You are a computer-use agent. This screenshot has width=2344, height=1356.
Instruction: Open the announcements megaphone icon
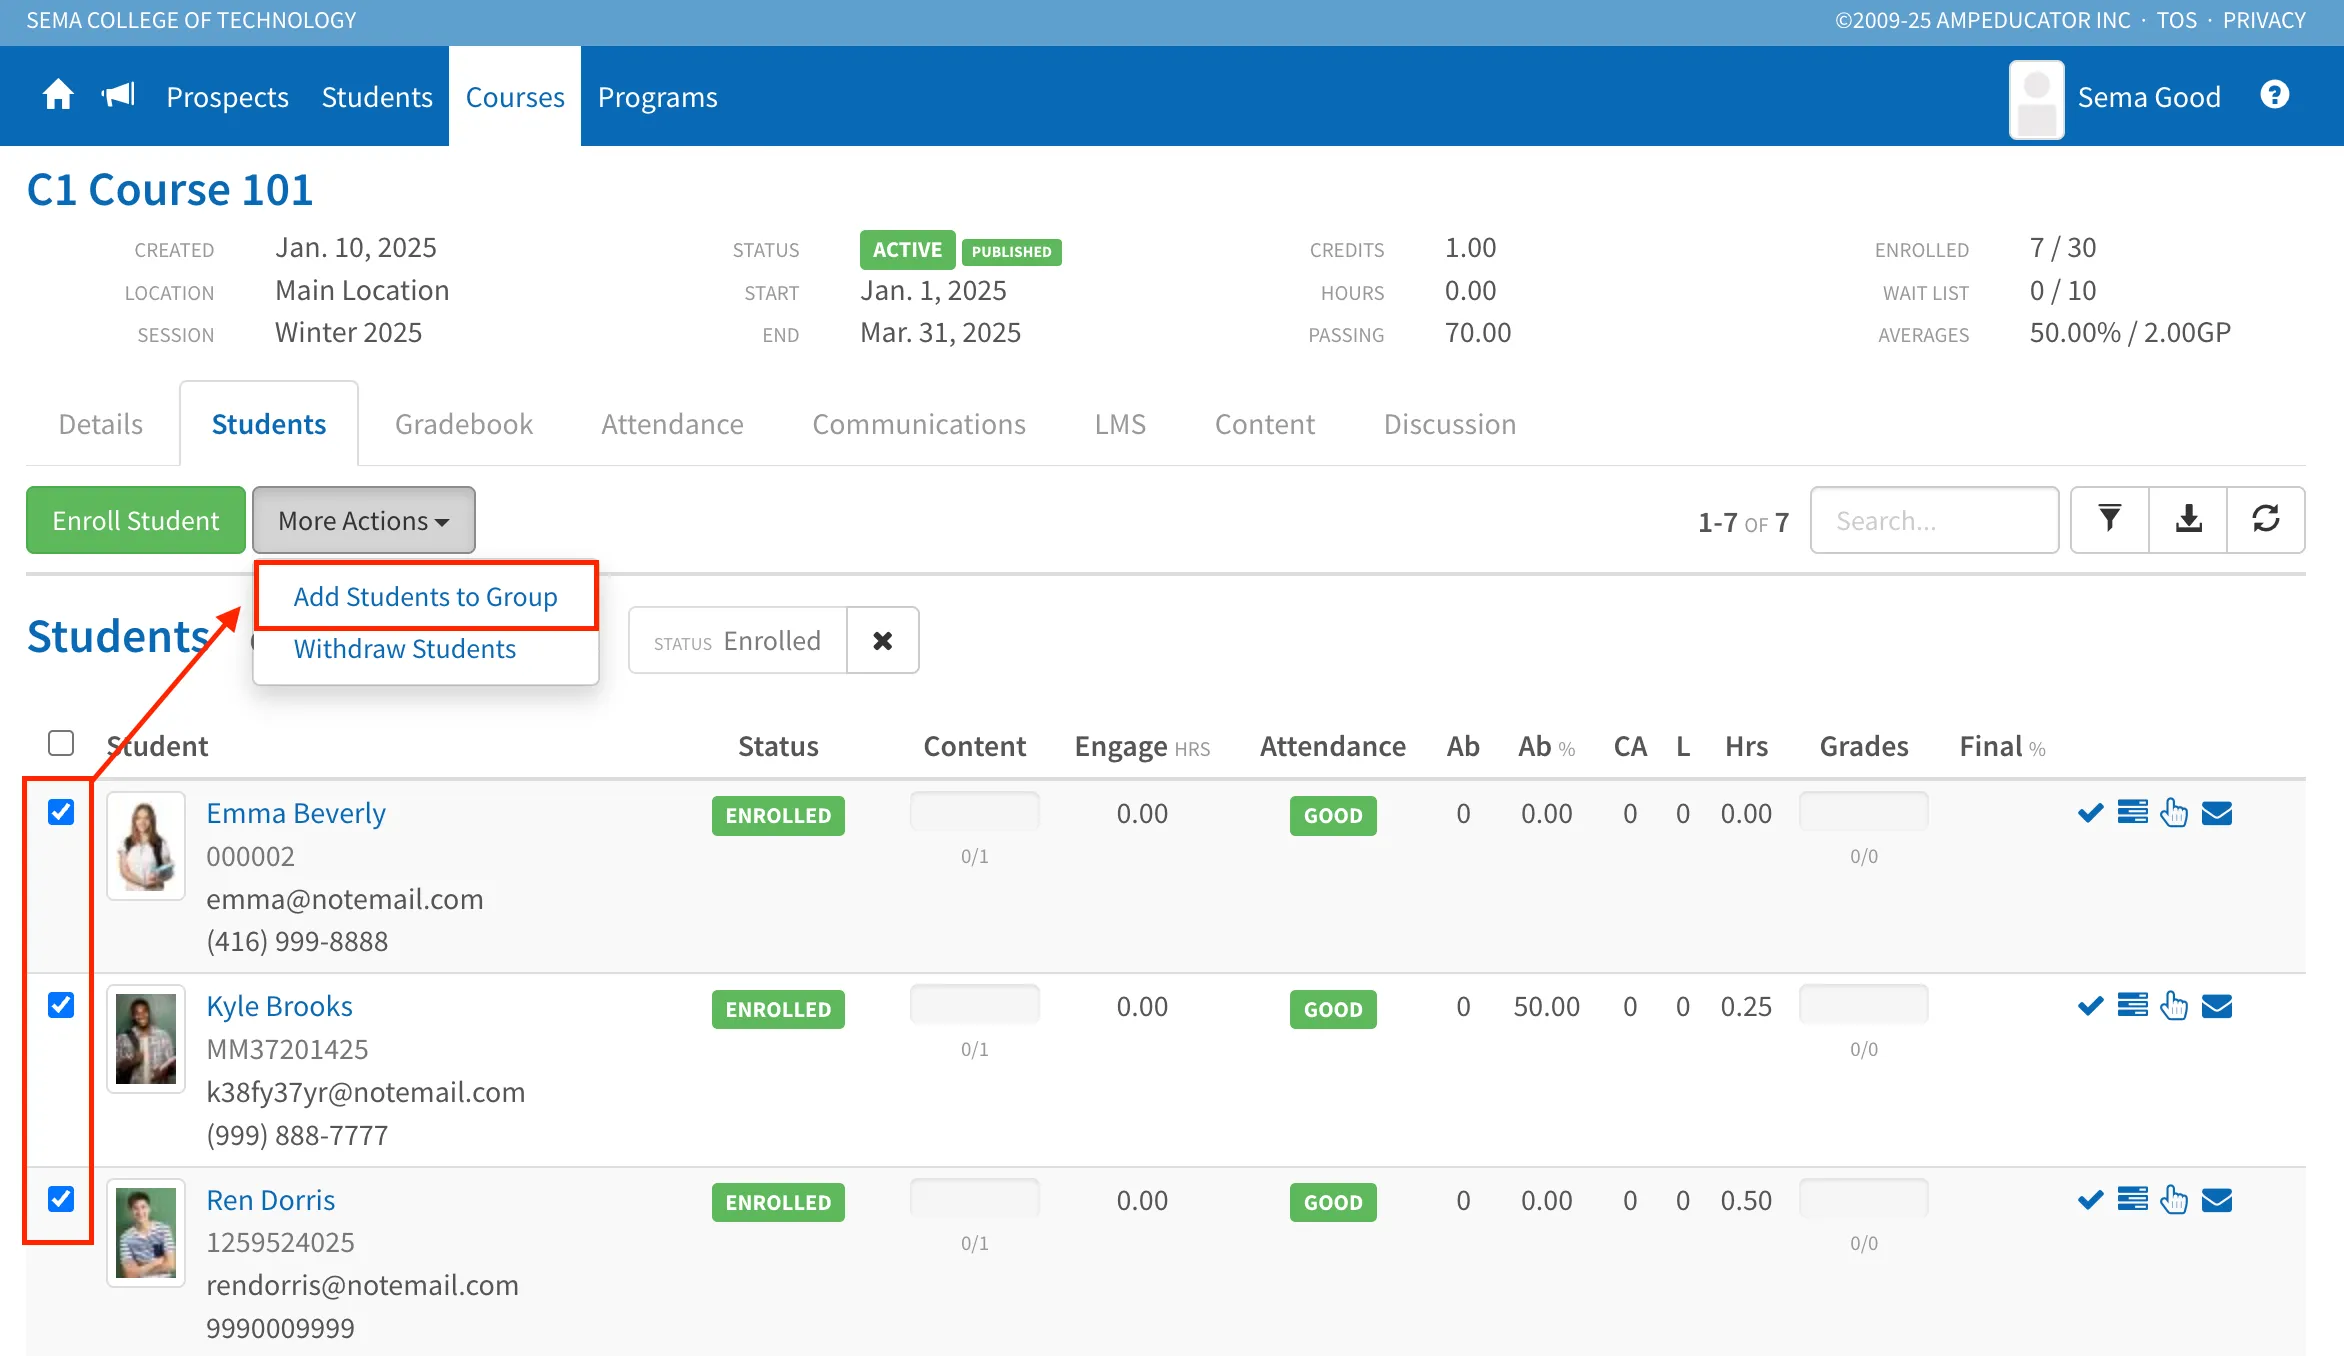click(118, 95)
